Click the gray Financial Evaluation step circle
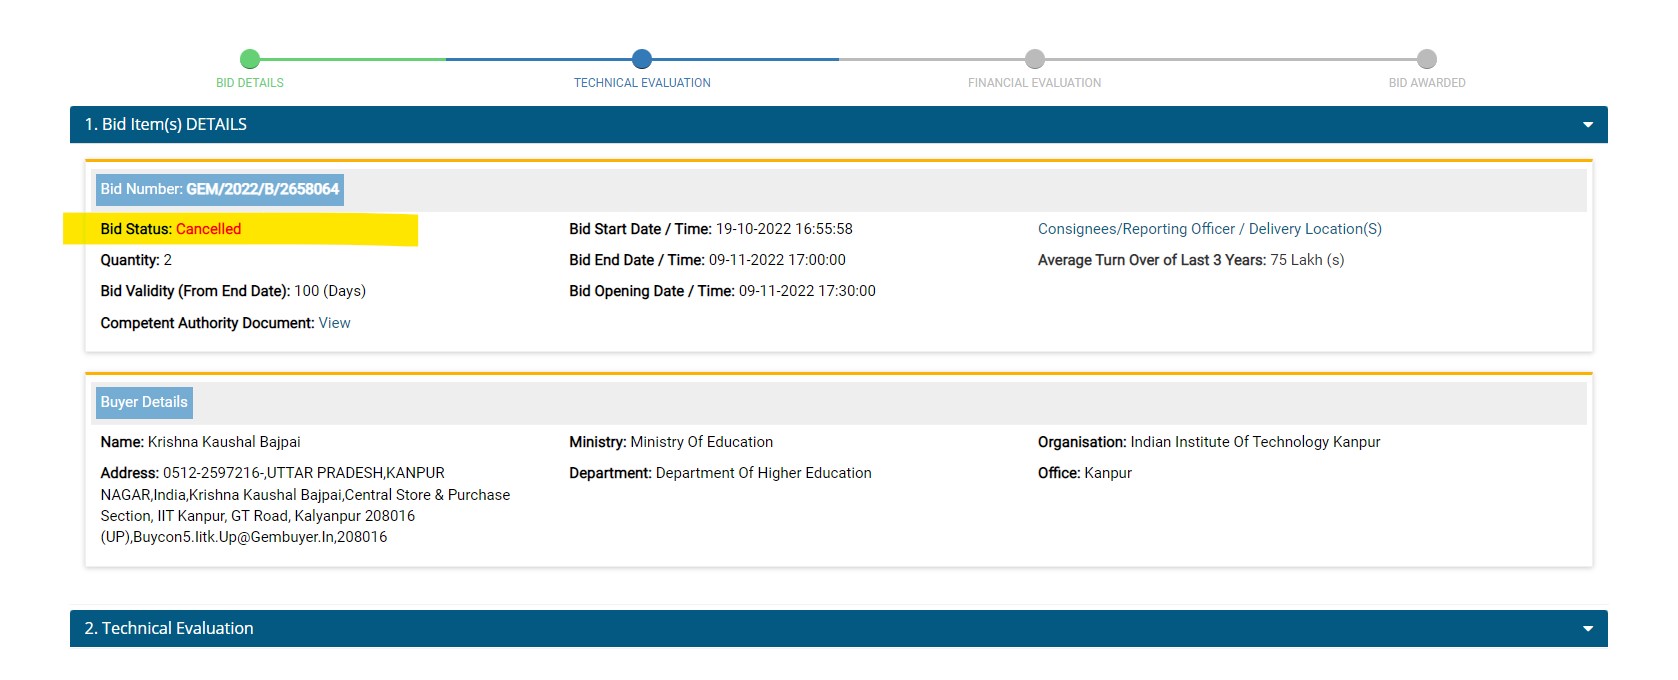 pyautogui.click(x=1035, y=59)
